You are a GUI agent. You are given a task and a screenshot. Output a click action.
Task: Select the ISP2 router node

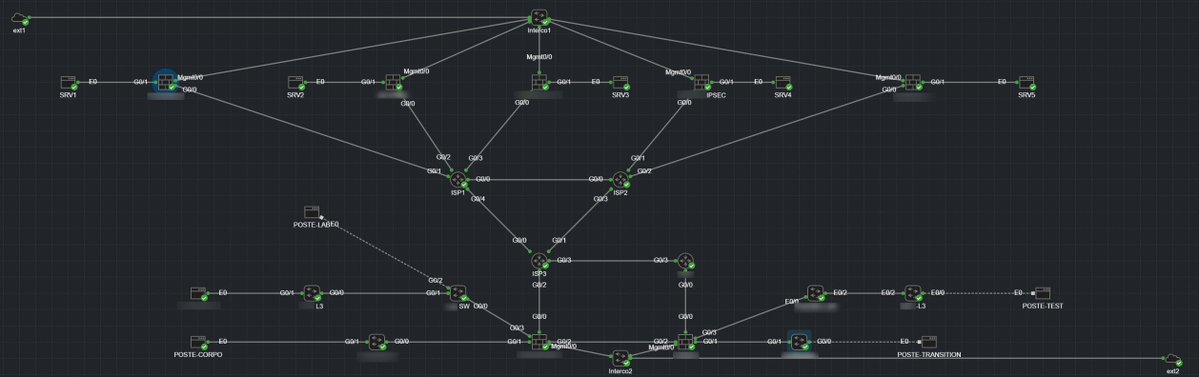(x=620, y=180)
